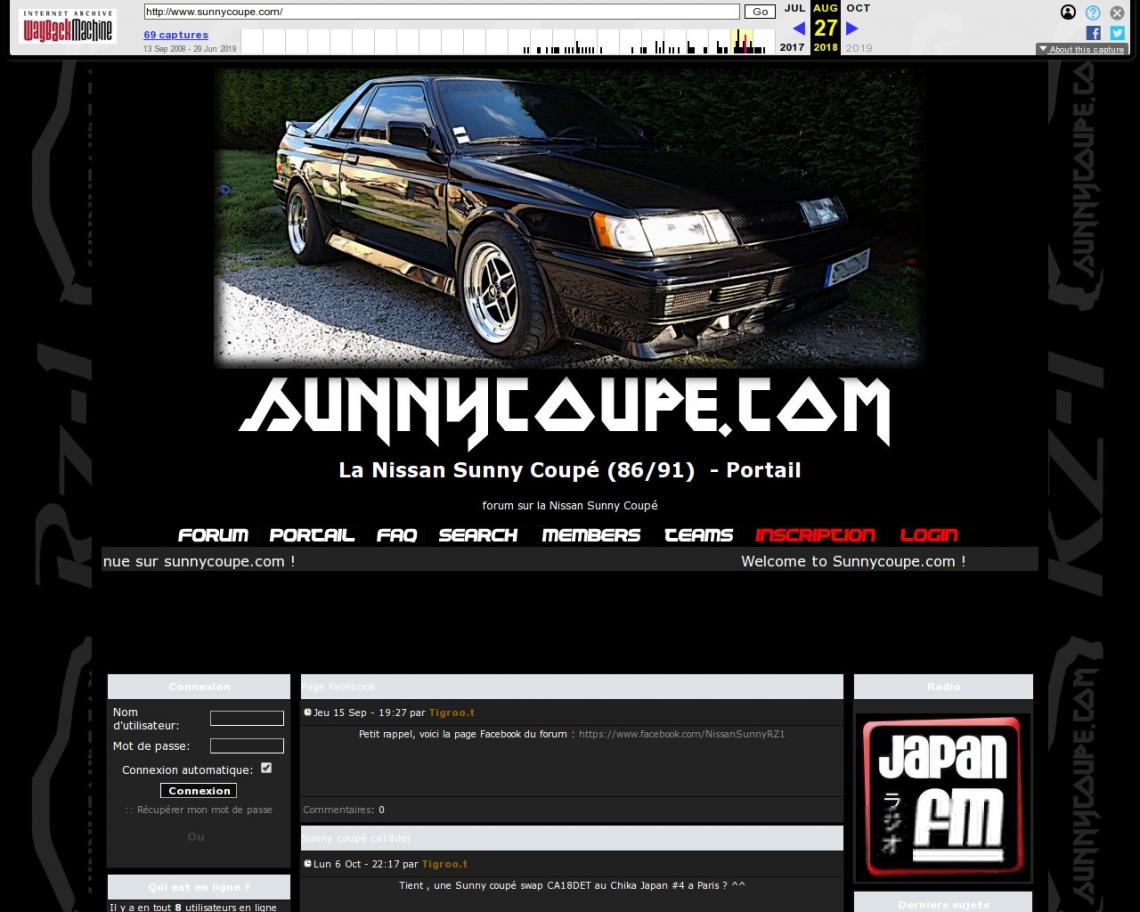
Task: Open the Search menu item
Action: pyautogui.click(x=478, y=535)
